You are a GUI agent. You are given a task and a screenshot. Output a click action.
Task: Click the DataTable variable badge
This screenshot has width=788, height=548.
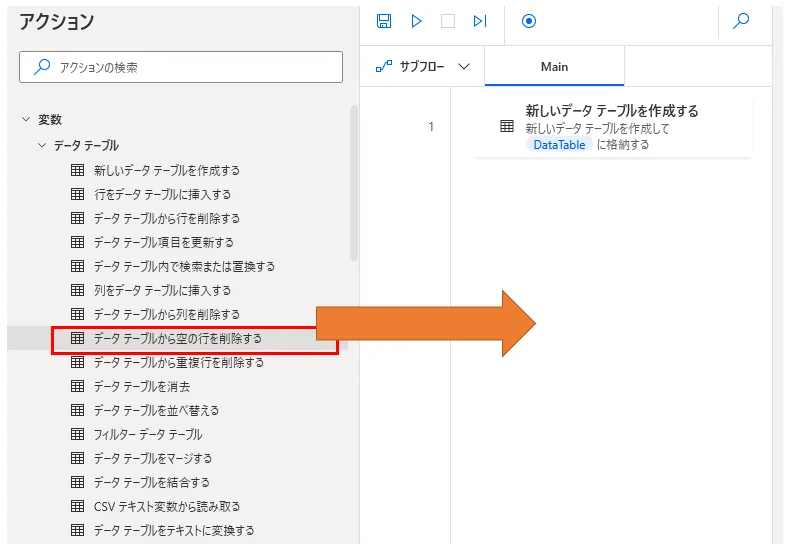[x=559, y=145]
